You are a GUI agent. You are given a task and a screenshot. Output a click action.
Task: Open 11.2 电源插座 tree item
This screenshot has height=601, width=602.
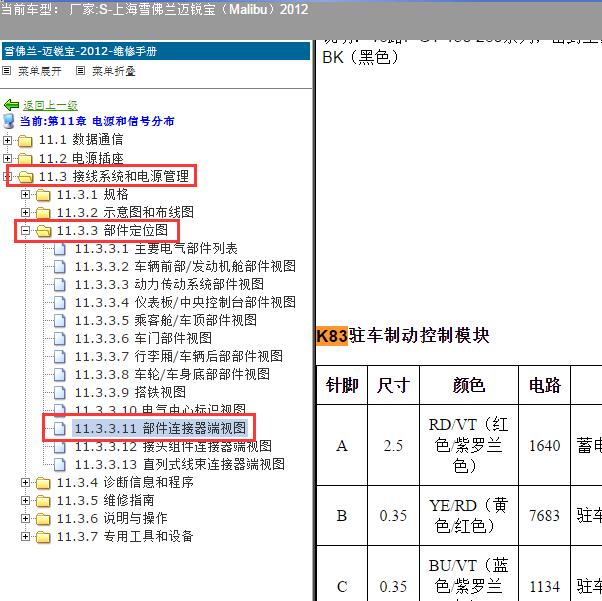tap(81, 158)
